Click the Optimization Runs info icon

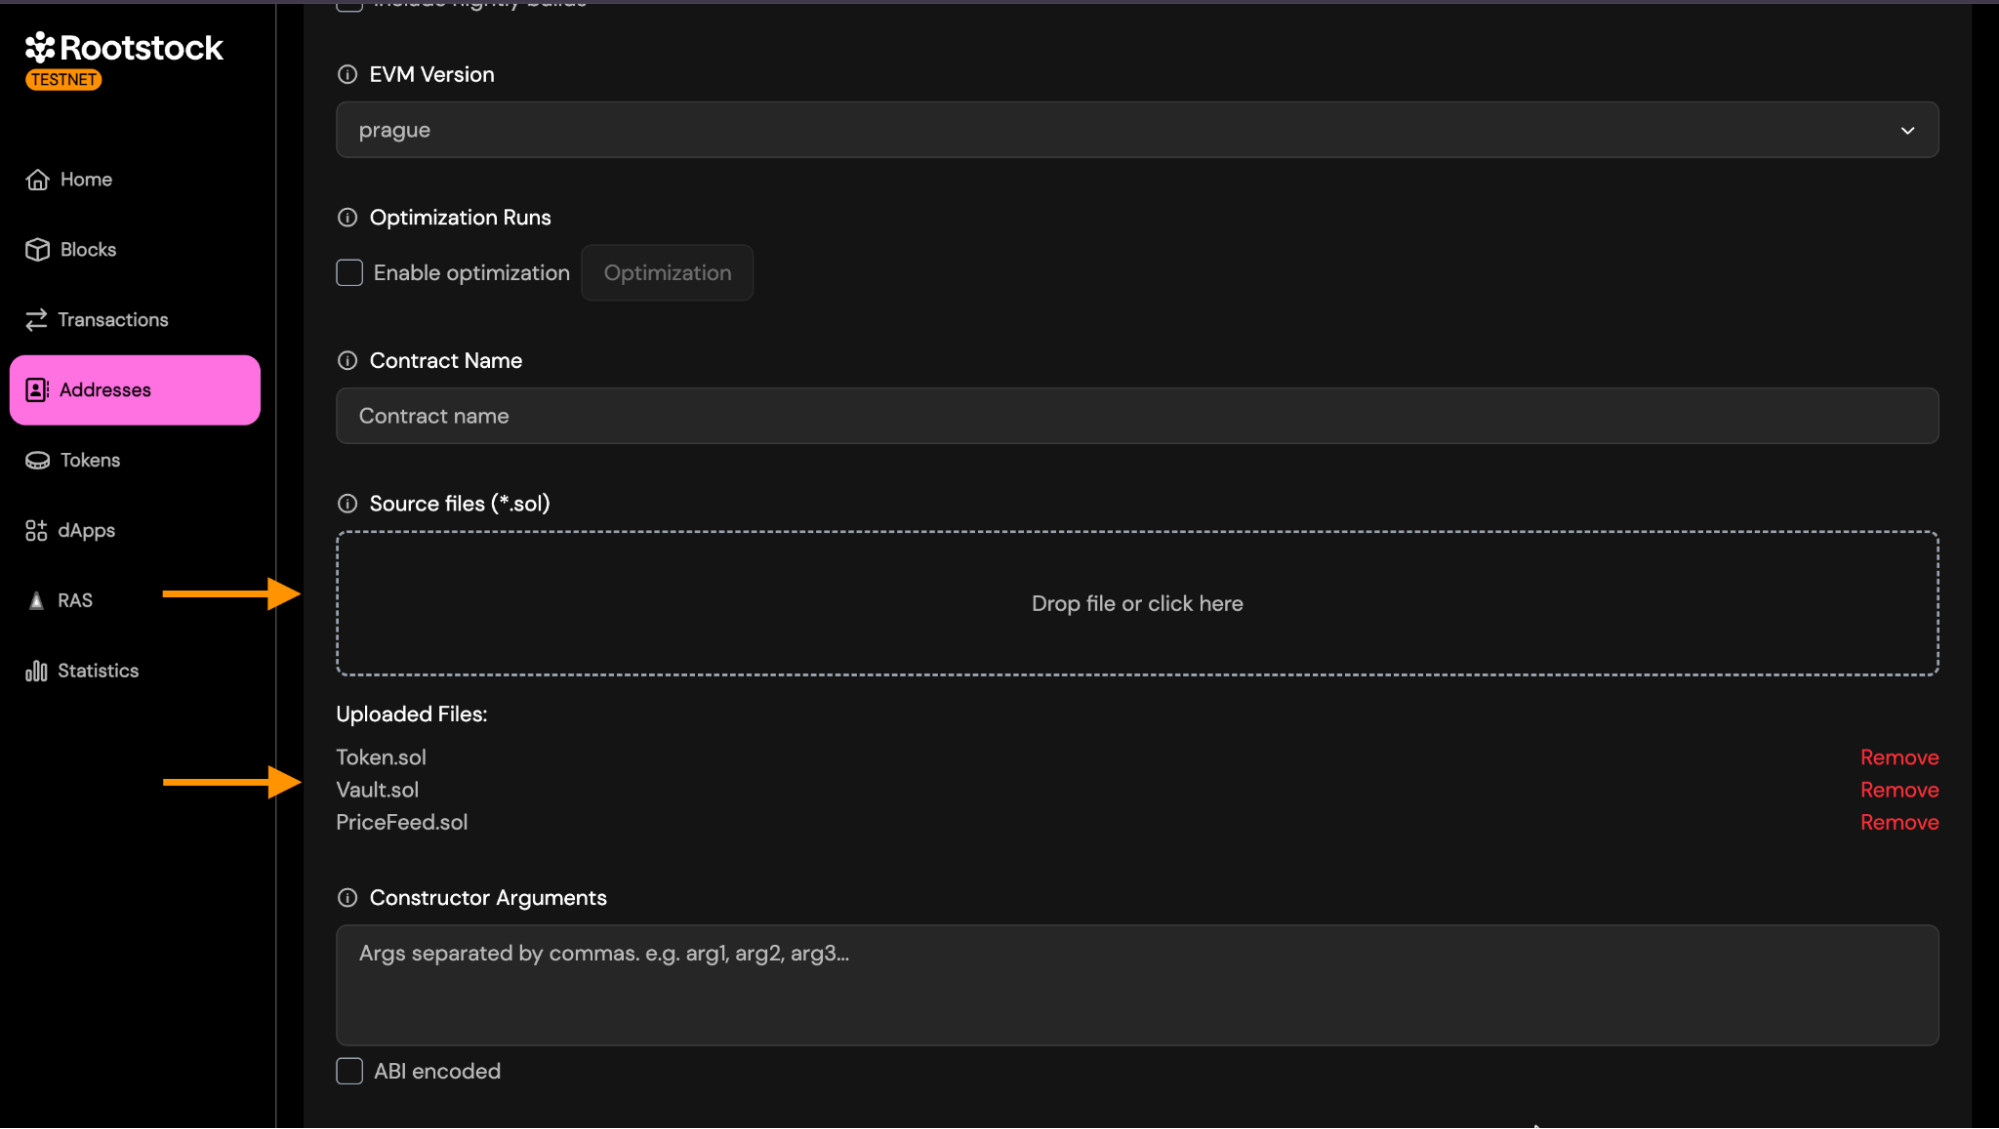347,218
